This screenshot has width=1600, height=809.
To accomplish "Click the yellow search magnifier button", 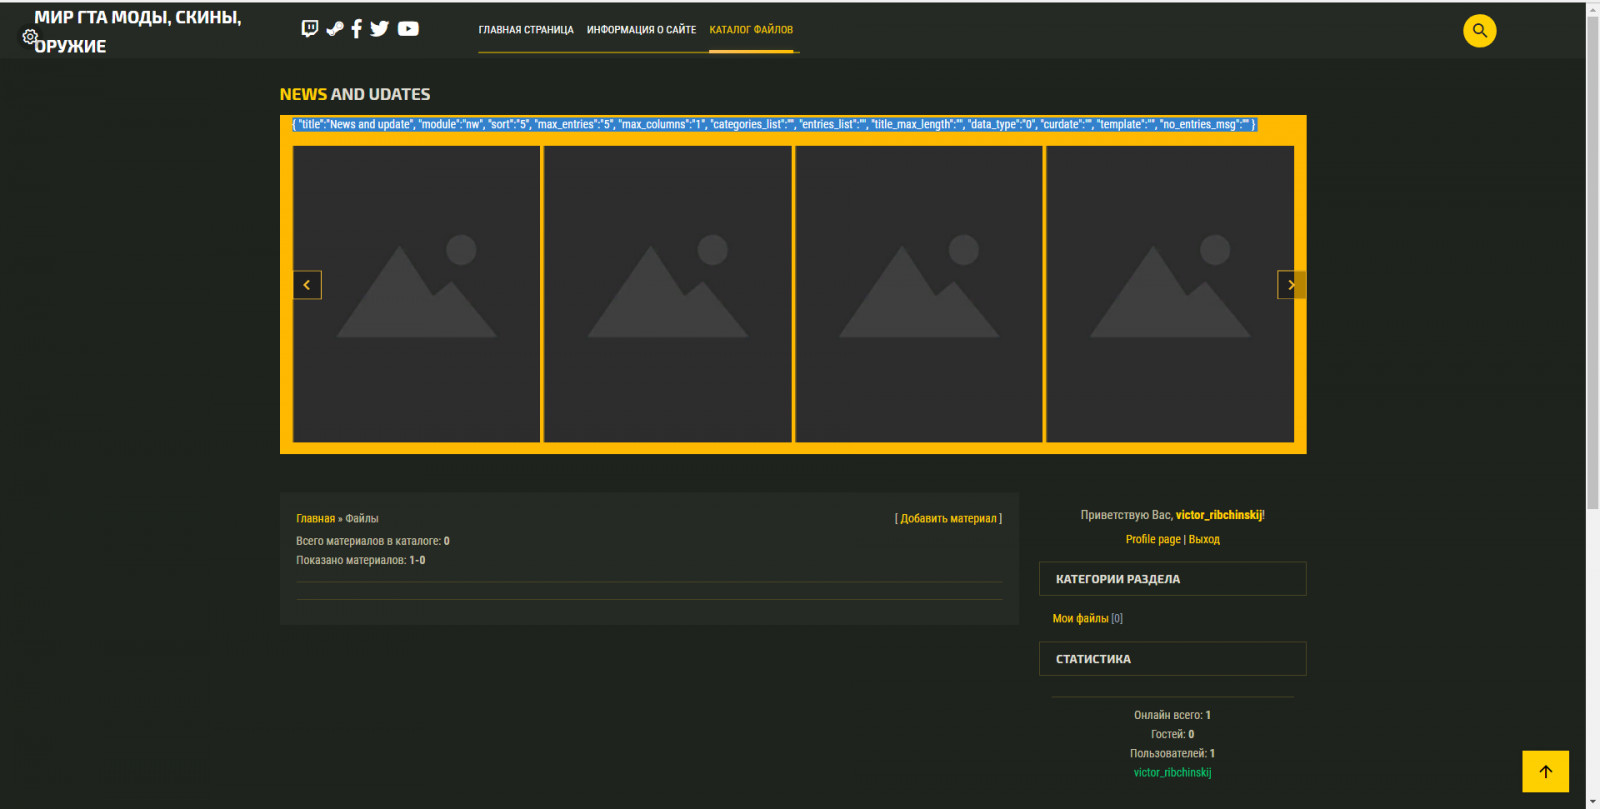I will (x=1479, y=31).
